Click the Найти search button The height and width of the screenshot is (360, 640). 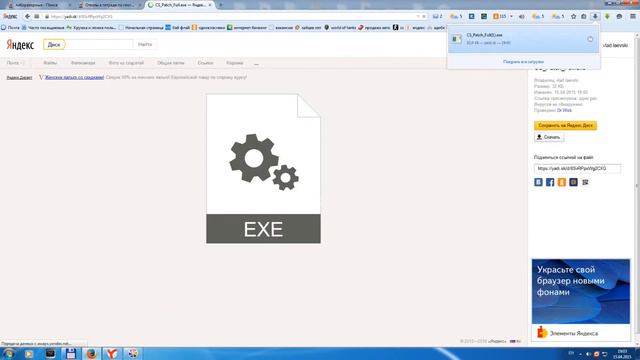[x=145, y=44]
